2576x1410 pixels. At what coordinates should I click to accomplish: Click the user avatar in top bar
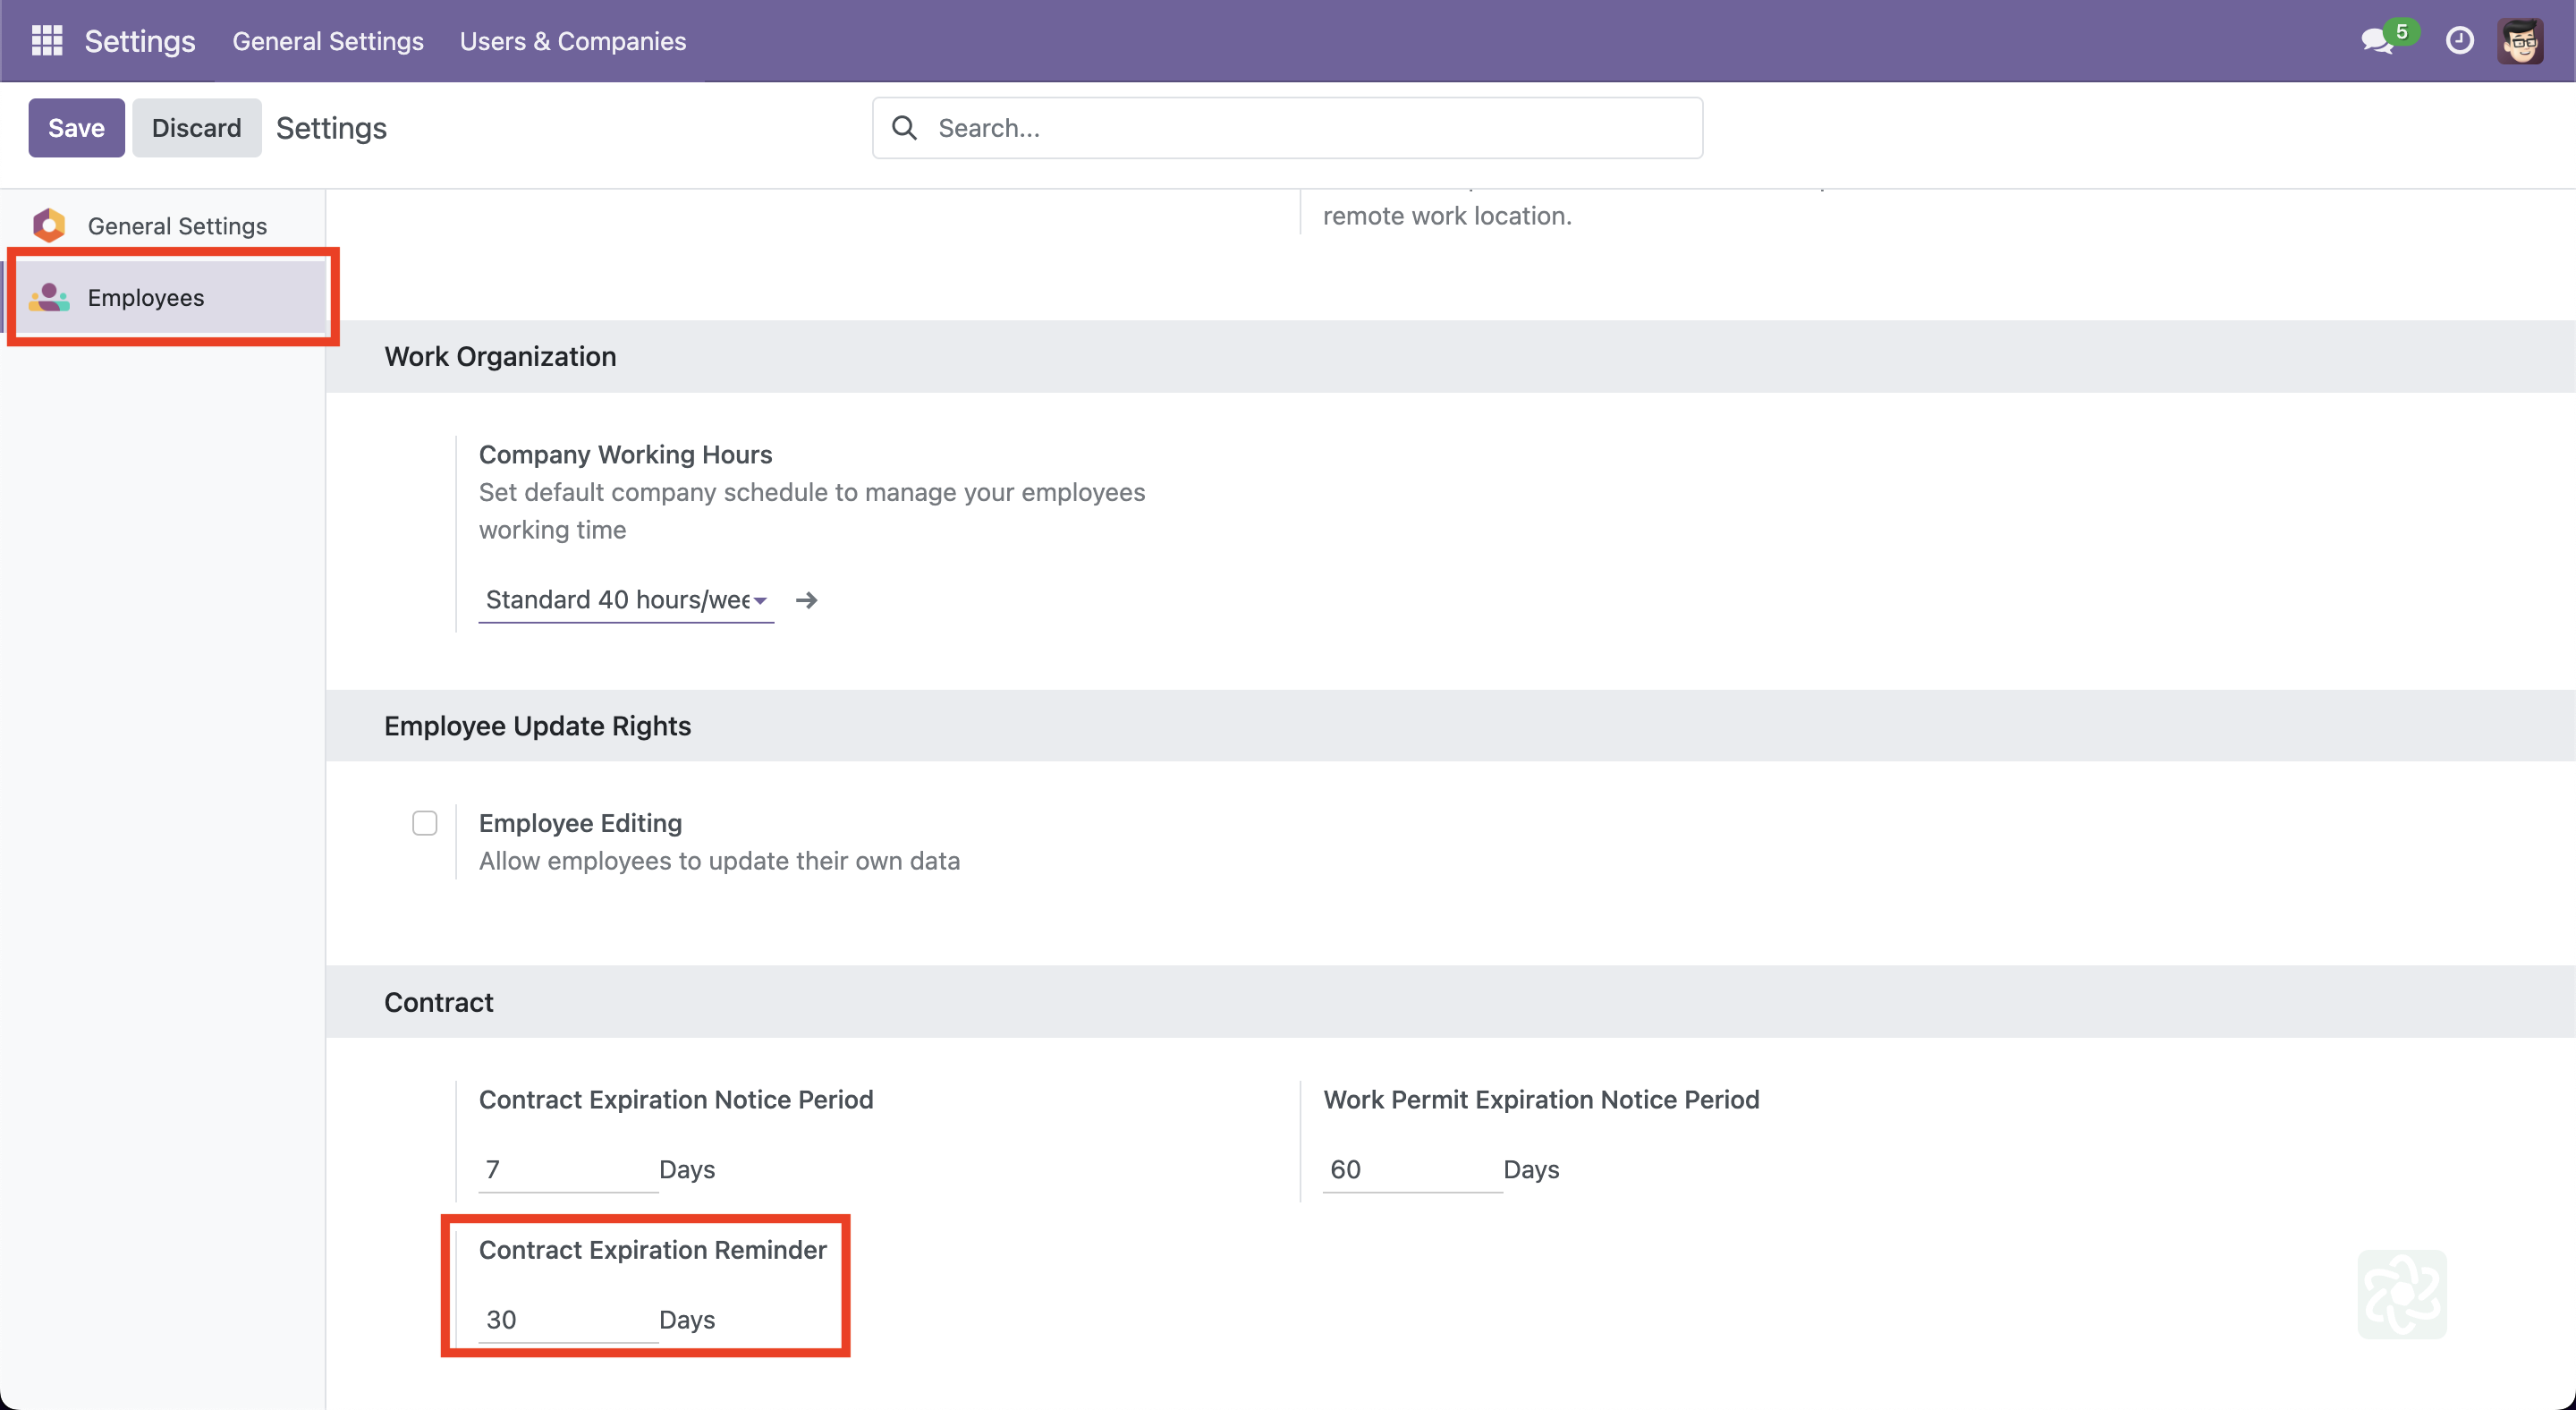click(x=2520, y=41)
